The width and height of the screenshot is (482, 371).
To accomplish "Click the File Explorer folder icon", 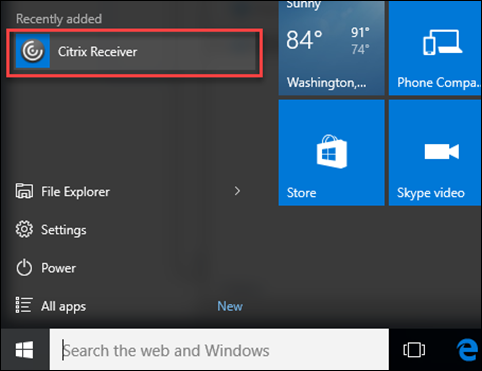I will [24, 191].
